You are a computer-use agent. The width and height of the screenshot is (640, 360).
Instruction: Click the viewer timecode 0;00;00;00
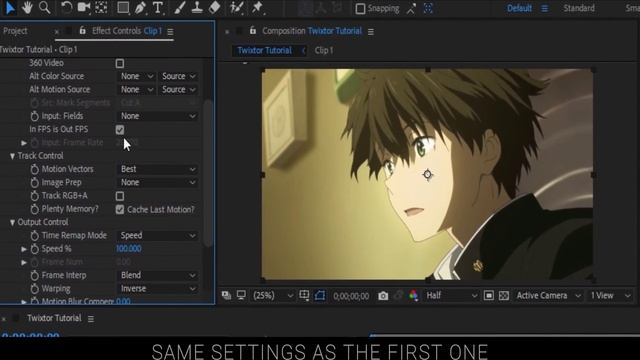click(x=351, y=296)
